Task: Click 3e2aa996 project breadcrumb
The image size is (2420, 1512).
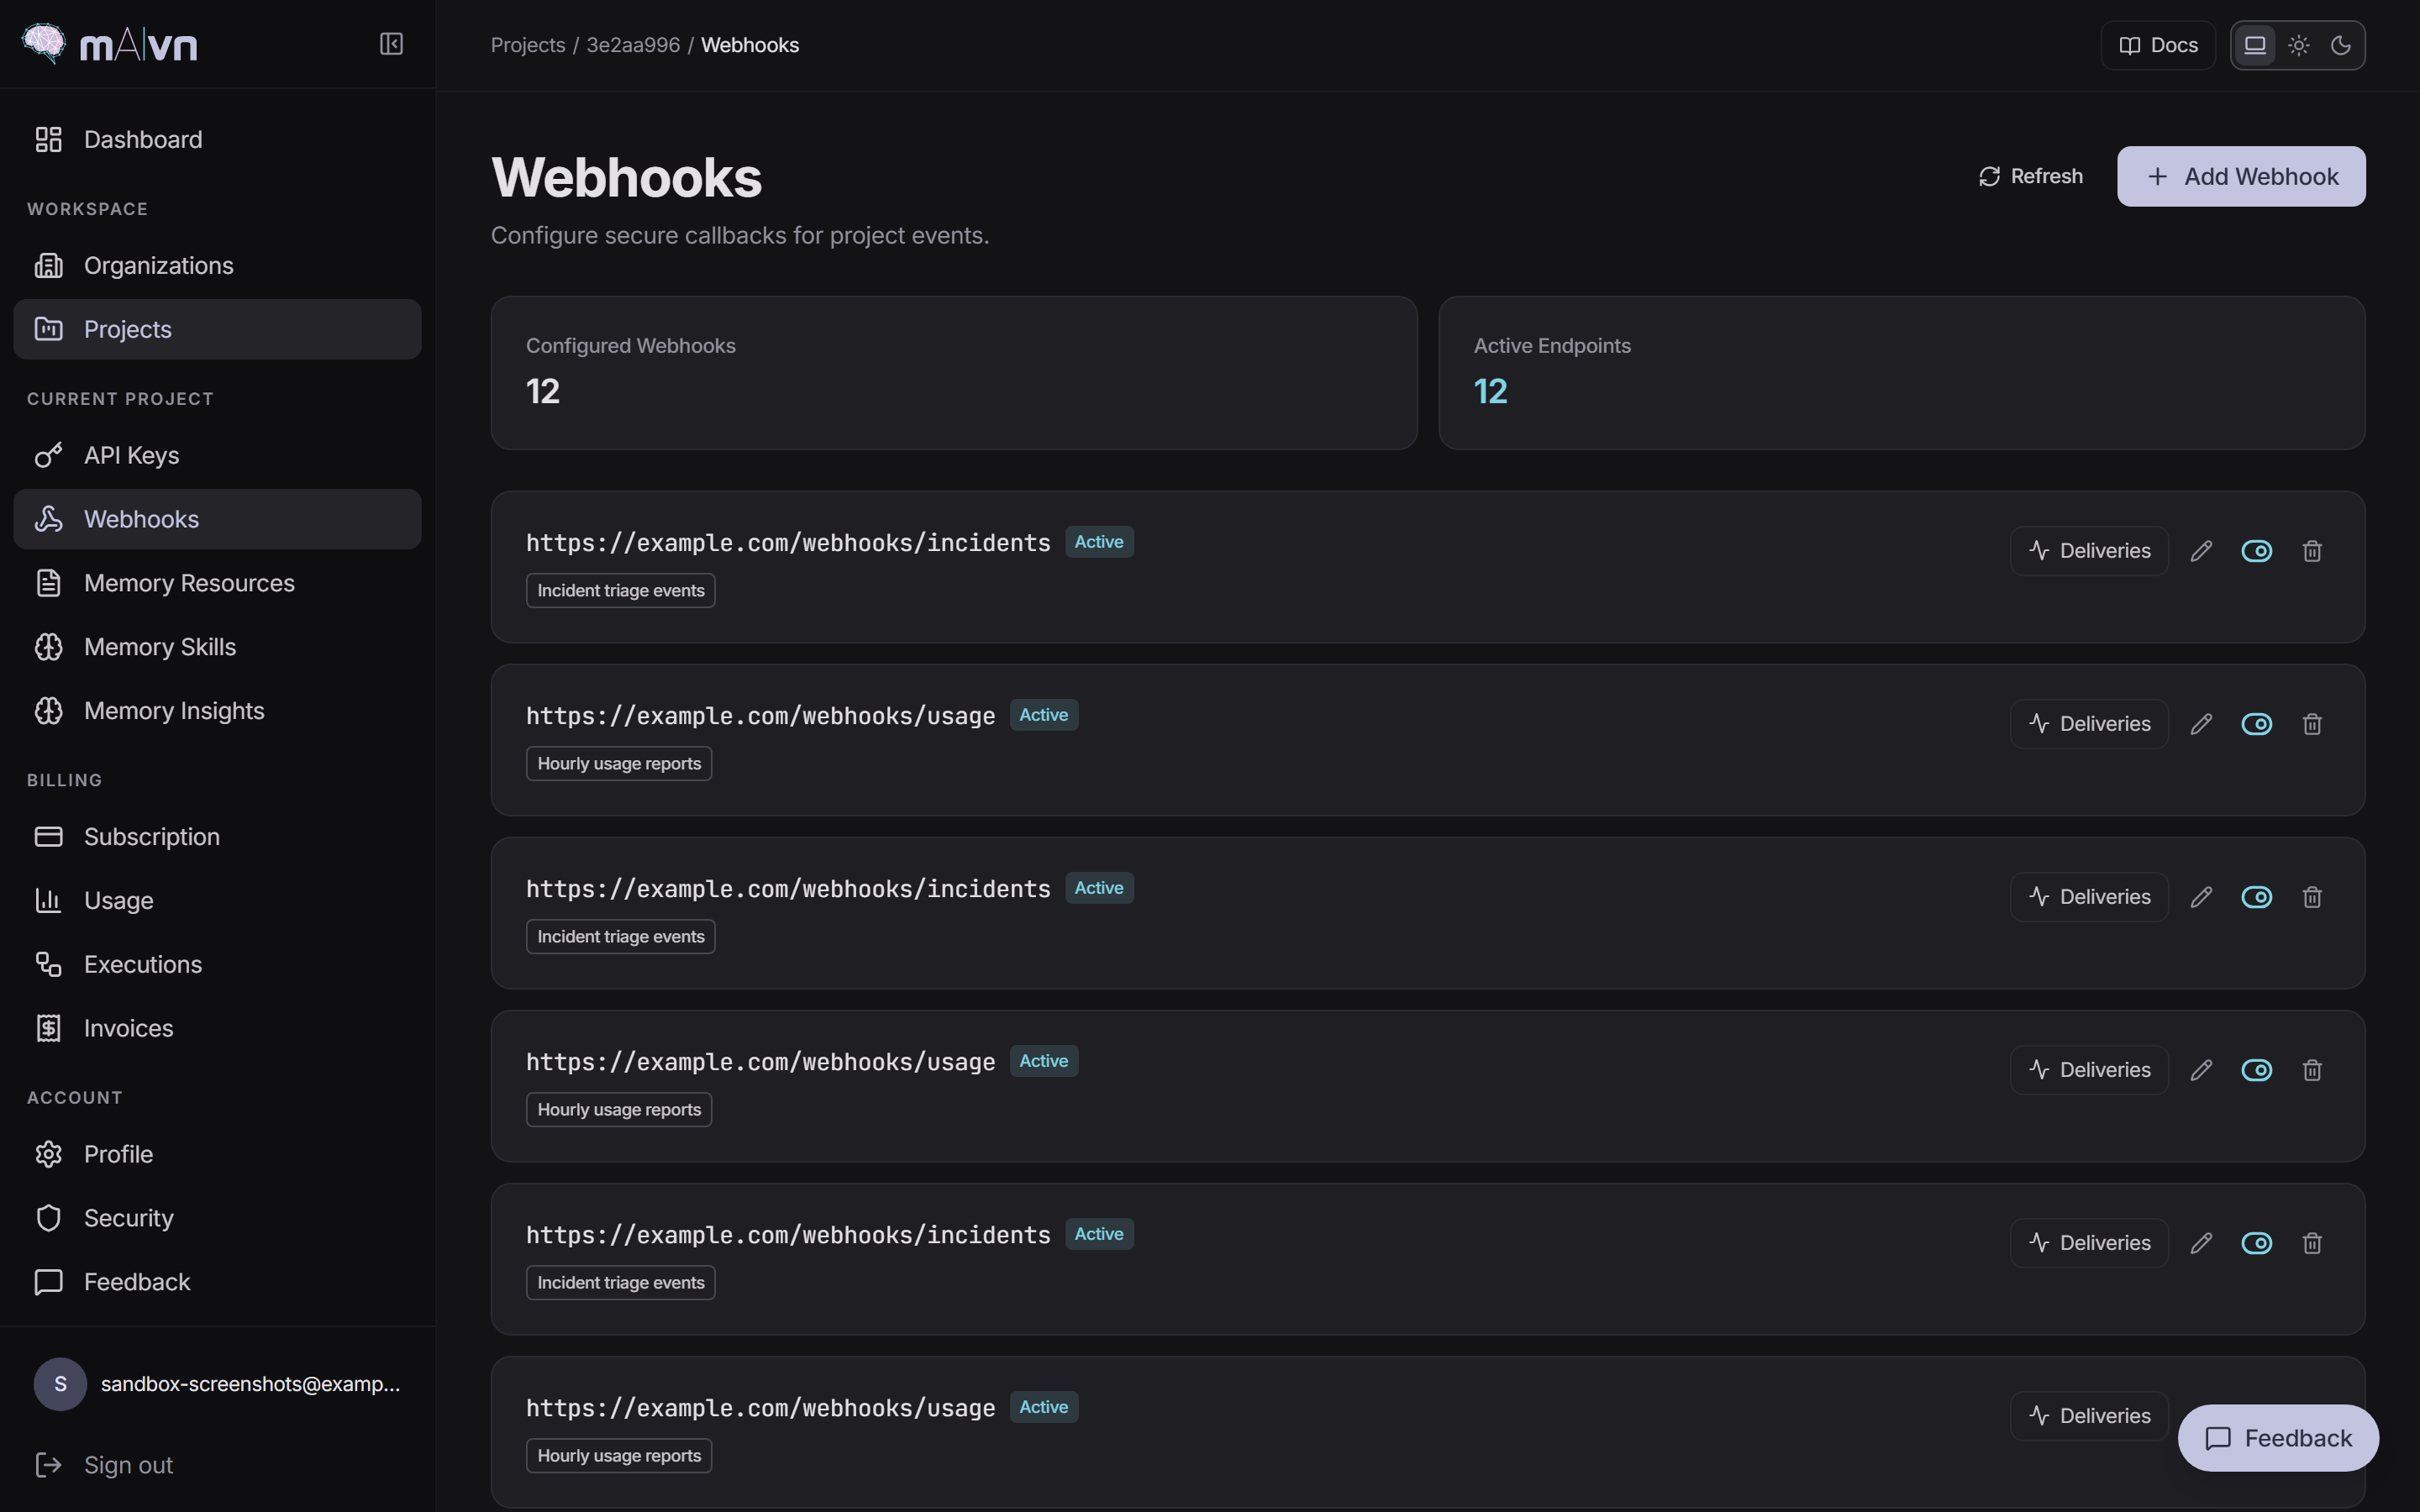Action: pos(633,45)
